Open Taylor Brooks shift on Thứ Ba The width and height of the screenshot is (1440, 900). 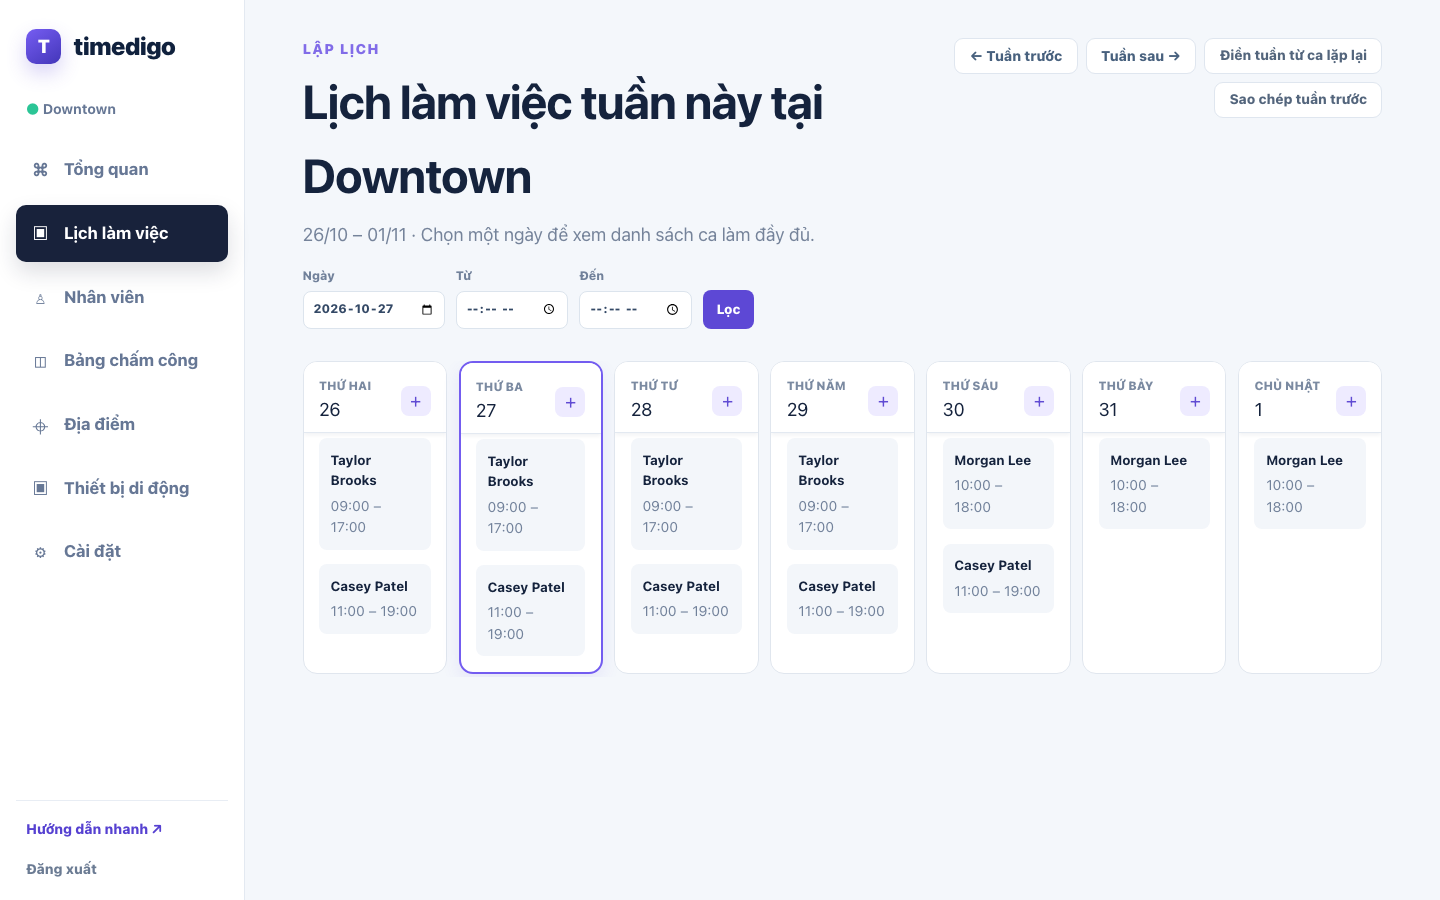pos(531,495)
